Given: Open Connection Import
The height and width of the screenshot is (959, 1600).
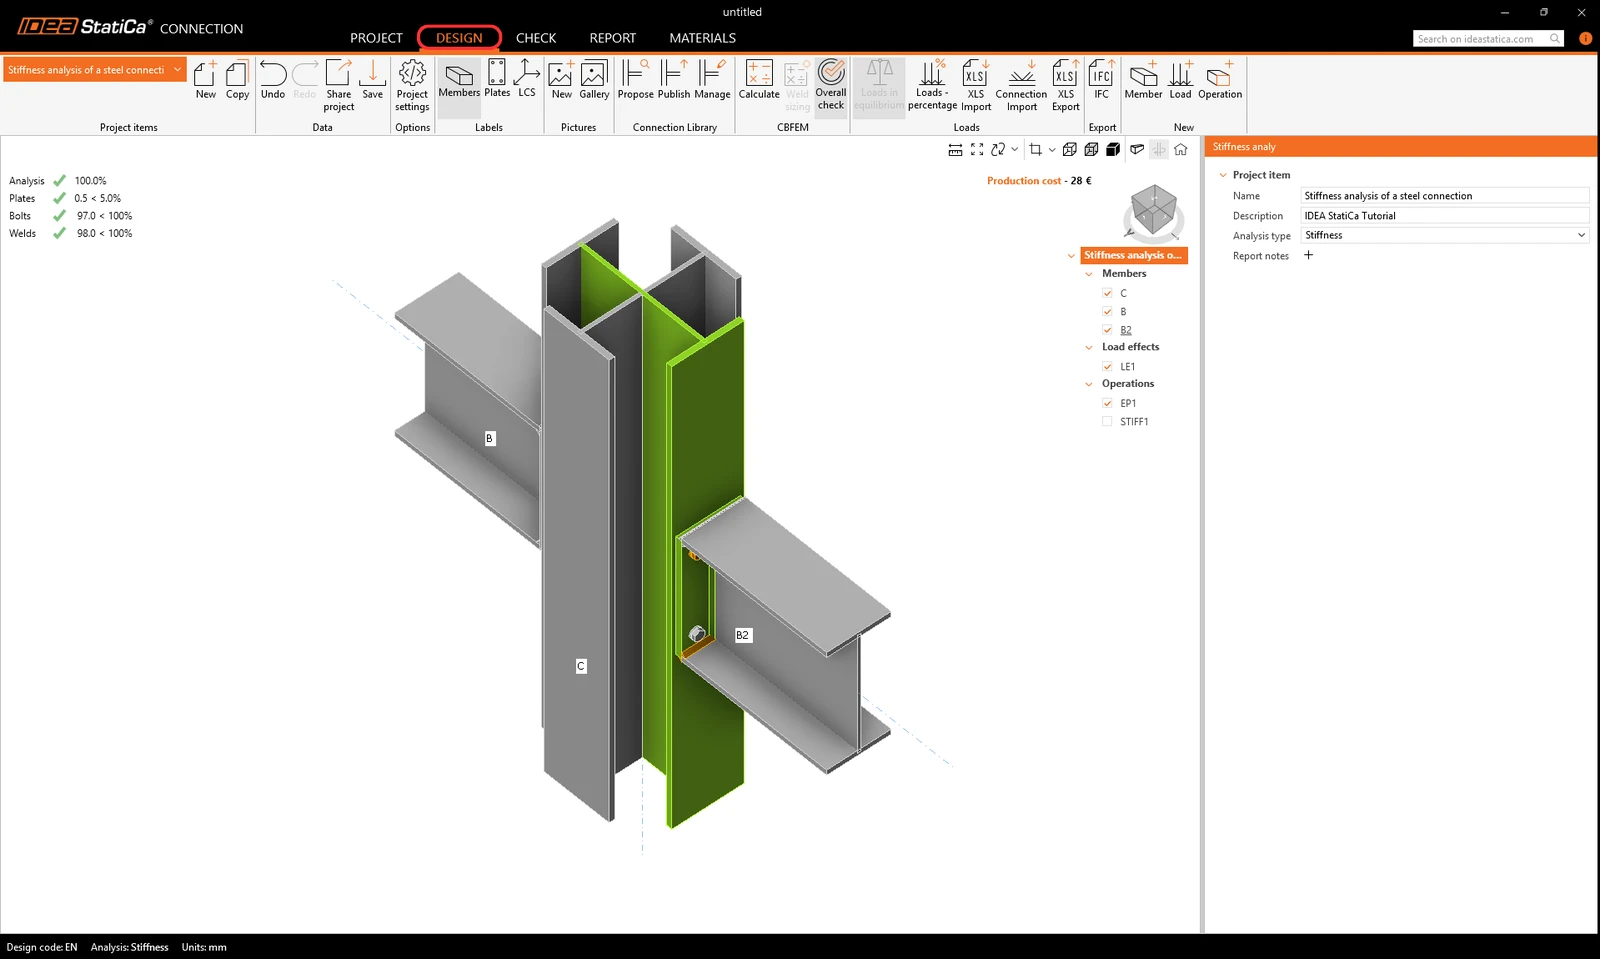Looking at the screenshot, I should [1022, 85].
